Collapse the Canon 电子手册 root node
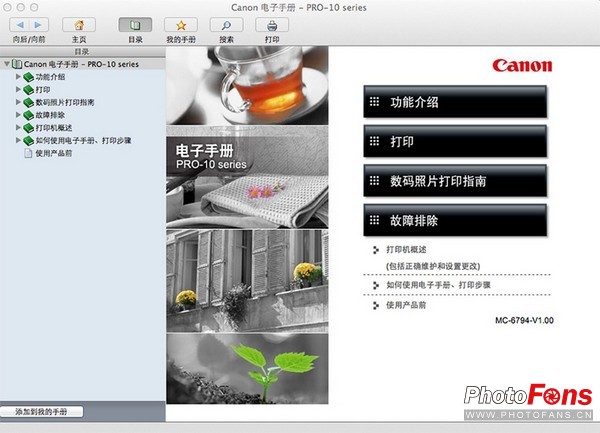This screenshot has height=433, width=600. 6,64
